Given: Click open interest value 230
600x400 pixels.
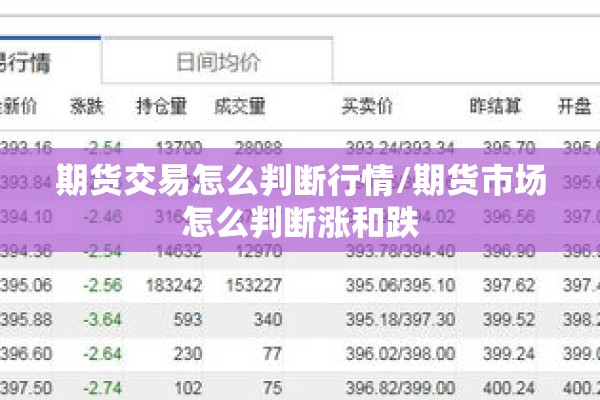Looking at the screenshot, I should pos(188,354).
